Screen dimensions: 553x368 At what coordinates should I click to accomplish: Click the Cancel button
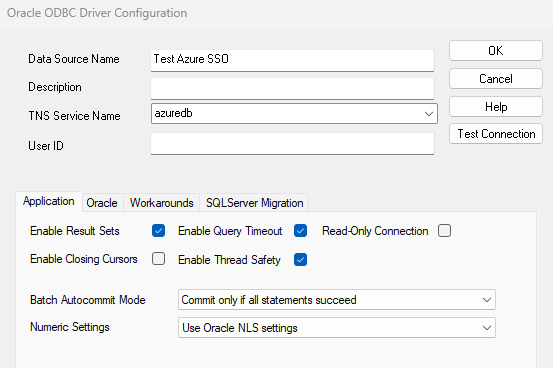click(x=496, y=79)
